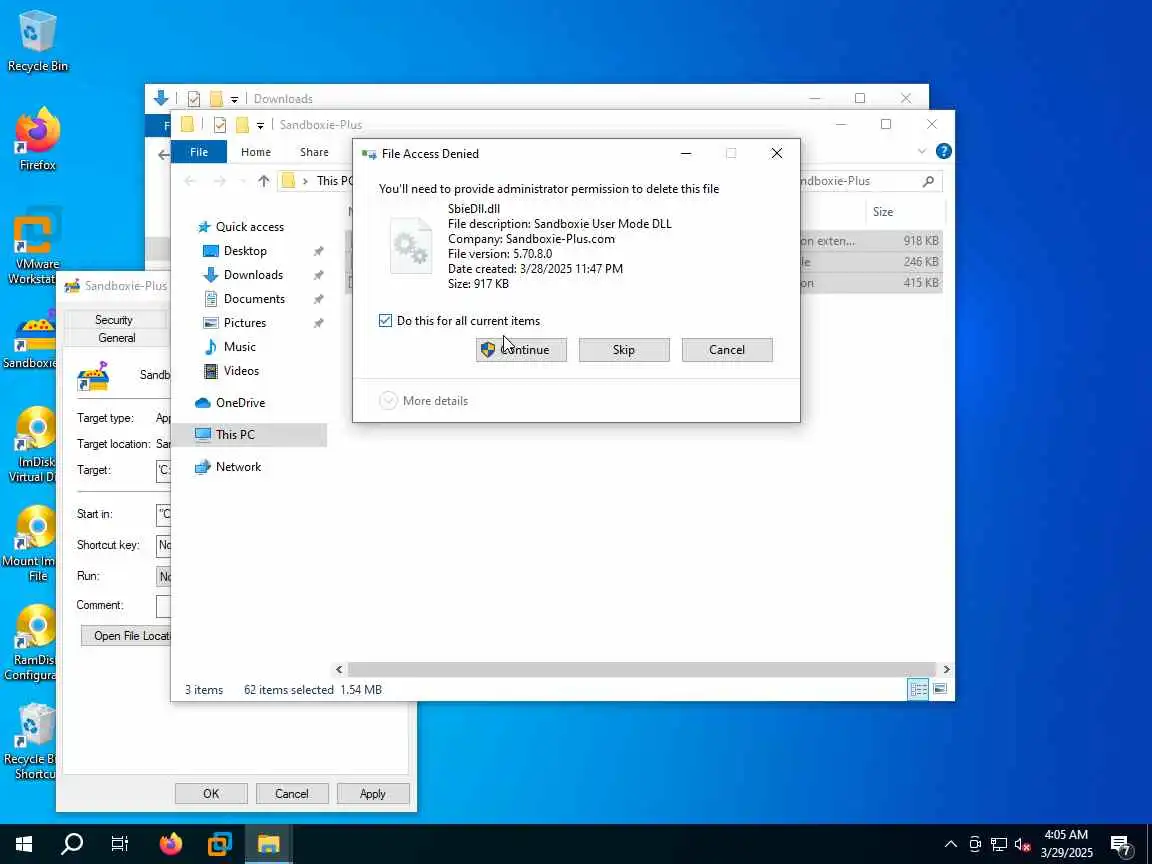This screenshot has width=1152, height=864.
Task: Open Firefox desktop shortcut
Action: (x=37, y=140)
